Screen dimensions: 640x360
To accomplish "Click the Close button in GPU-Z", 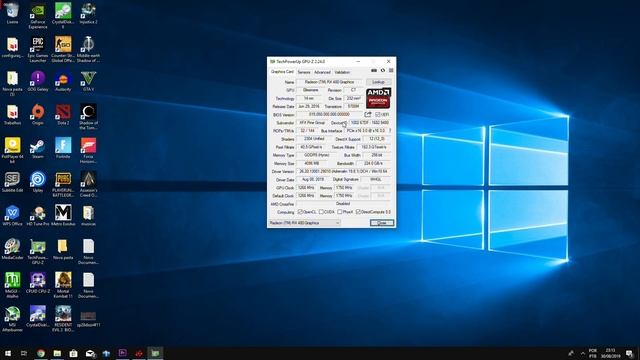I will coord(382,223).
